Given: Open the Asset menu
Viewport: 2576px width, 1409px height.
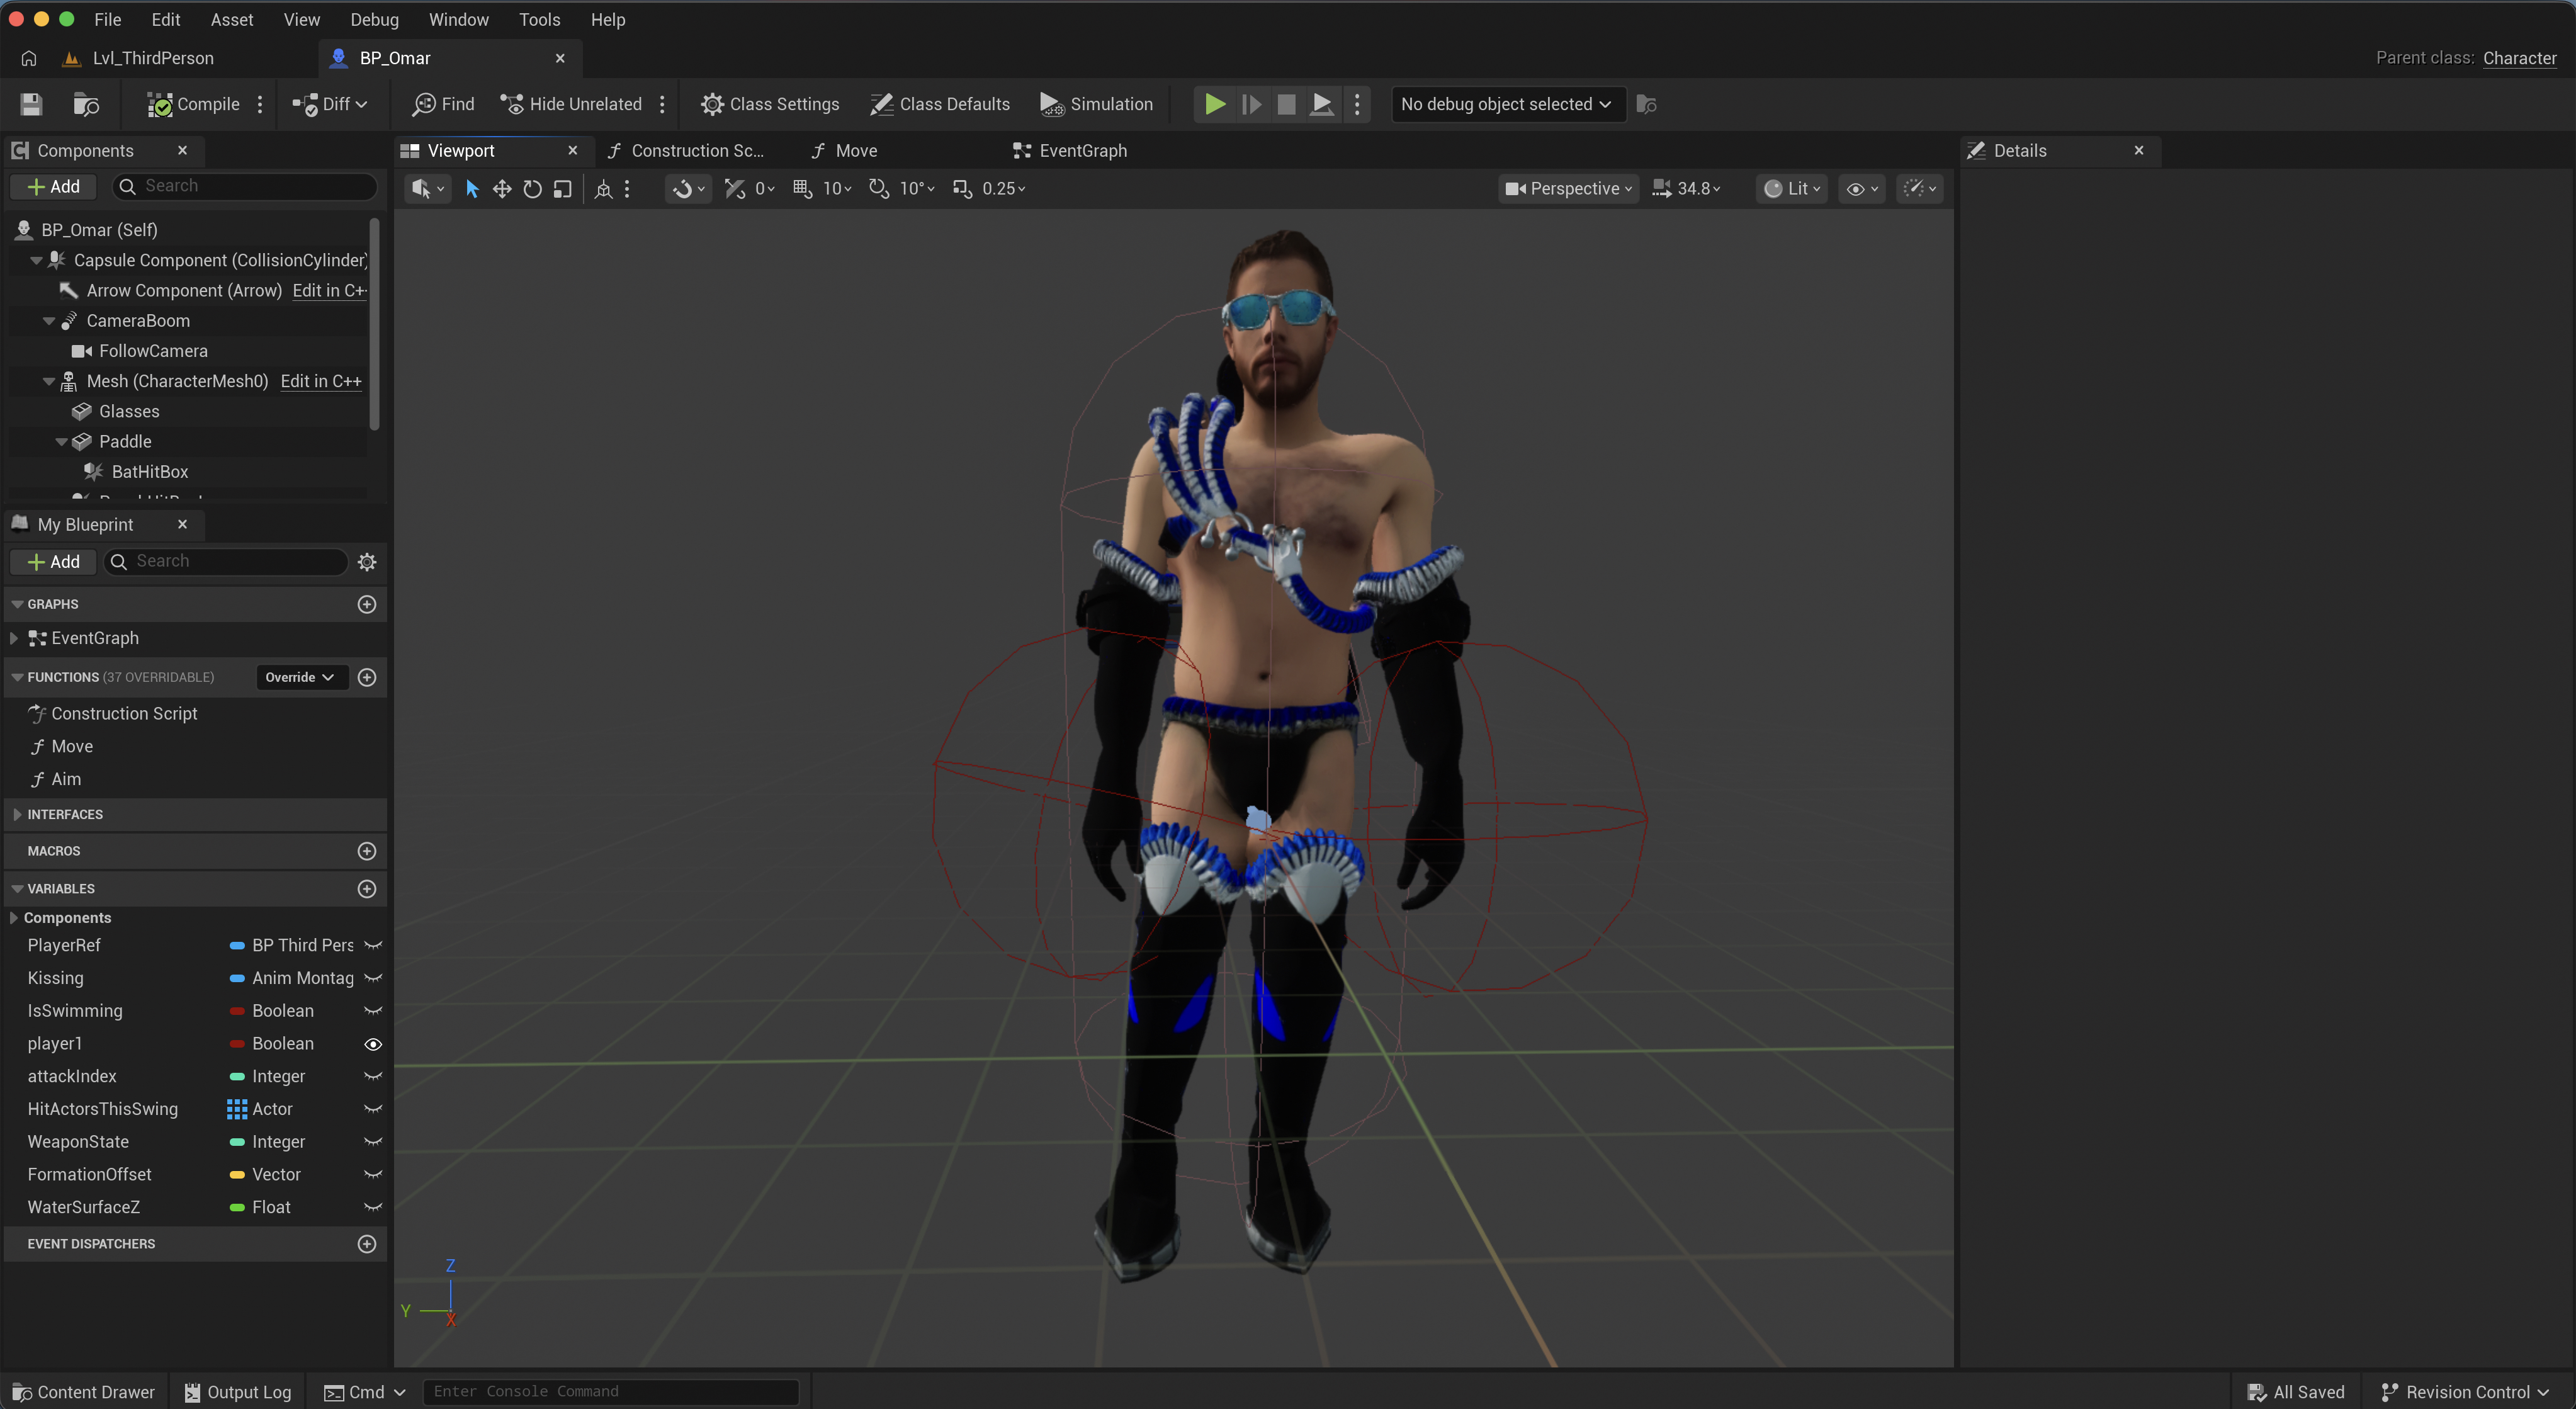Looking at the screenshot, I should [231, 19].
